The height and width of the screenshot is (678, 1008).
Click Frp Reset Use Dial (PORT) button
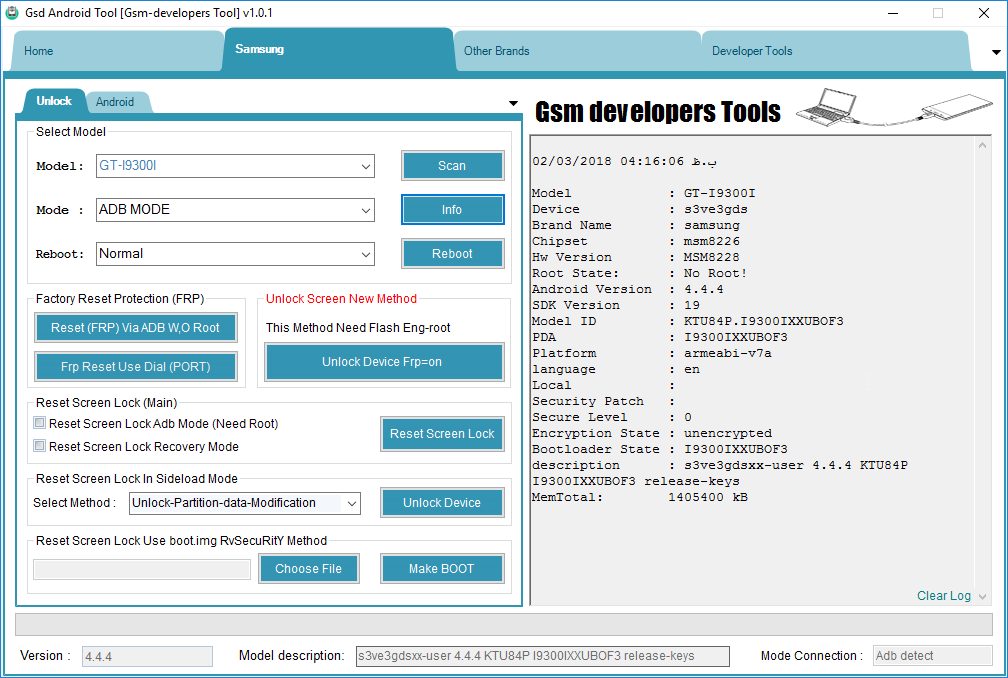136,367
